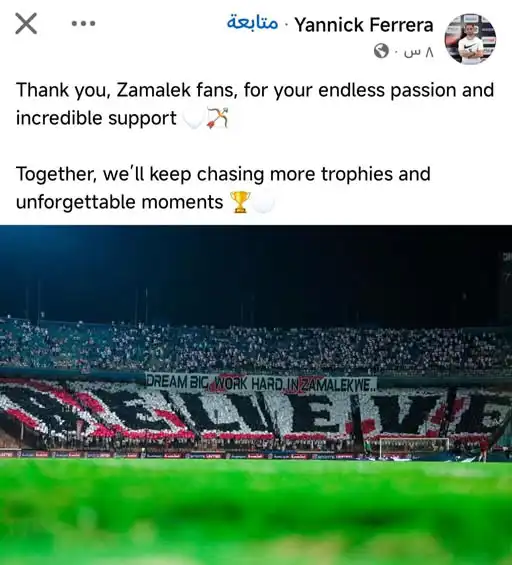Tap Yannick Ferrera's profile picture
512x565 pixels.
(x=470, y=39)
